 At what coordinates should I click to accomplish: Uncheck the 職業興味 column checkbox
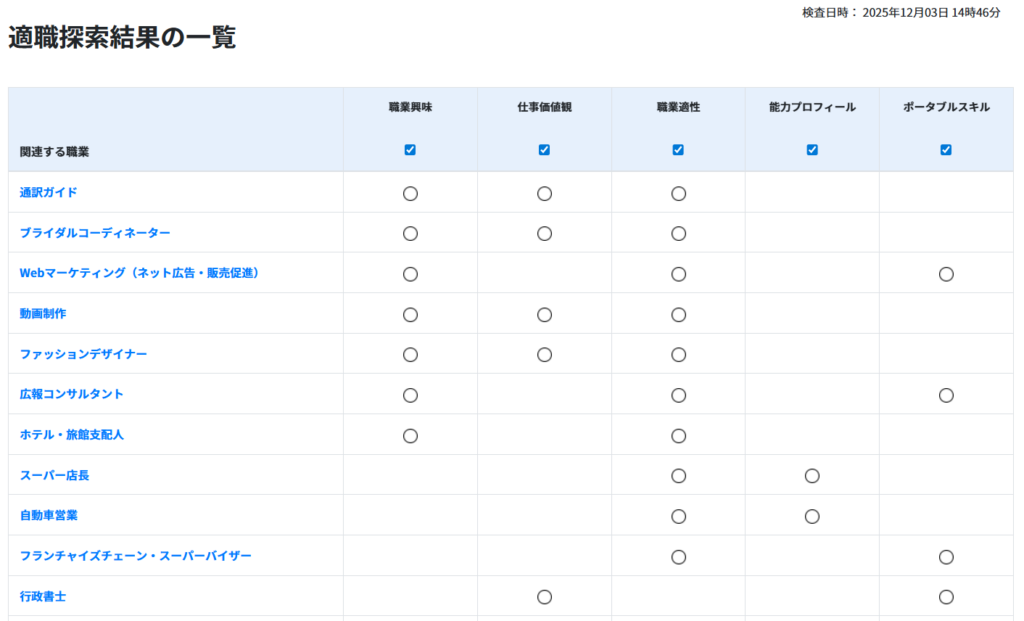410,150
